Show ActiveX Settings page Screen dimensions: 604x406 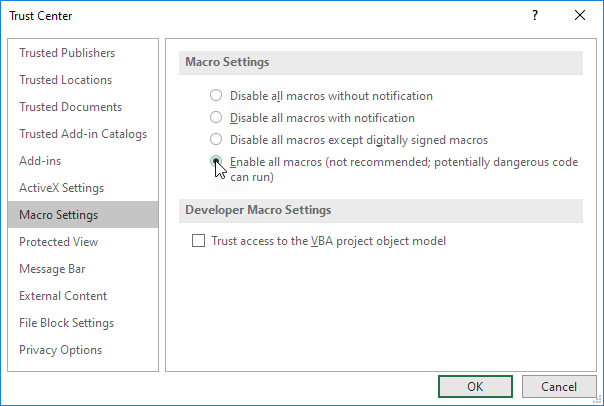(x=61, y=188)
